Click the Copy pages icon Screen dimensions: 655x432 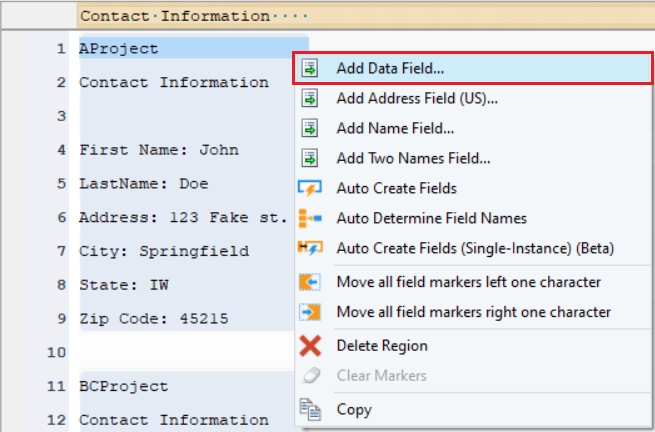(x=310, y=409)
